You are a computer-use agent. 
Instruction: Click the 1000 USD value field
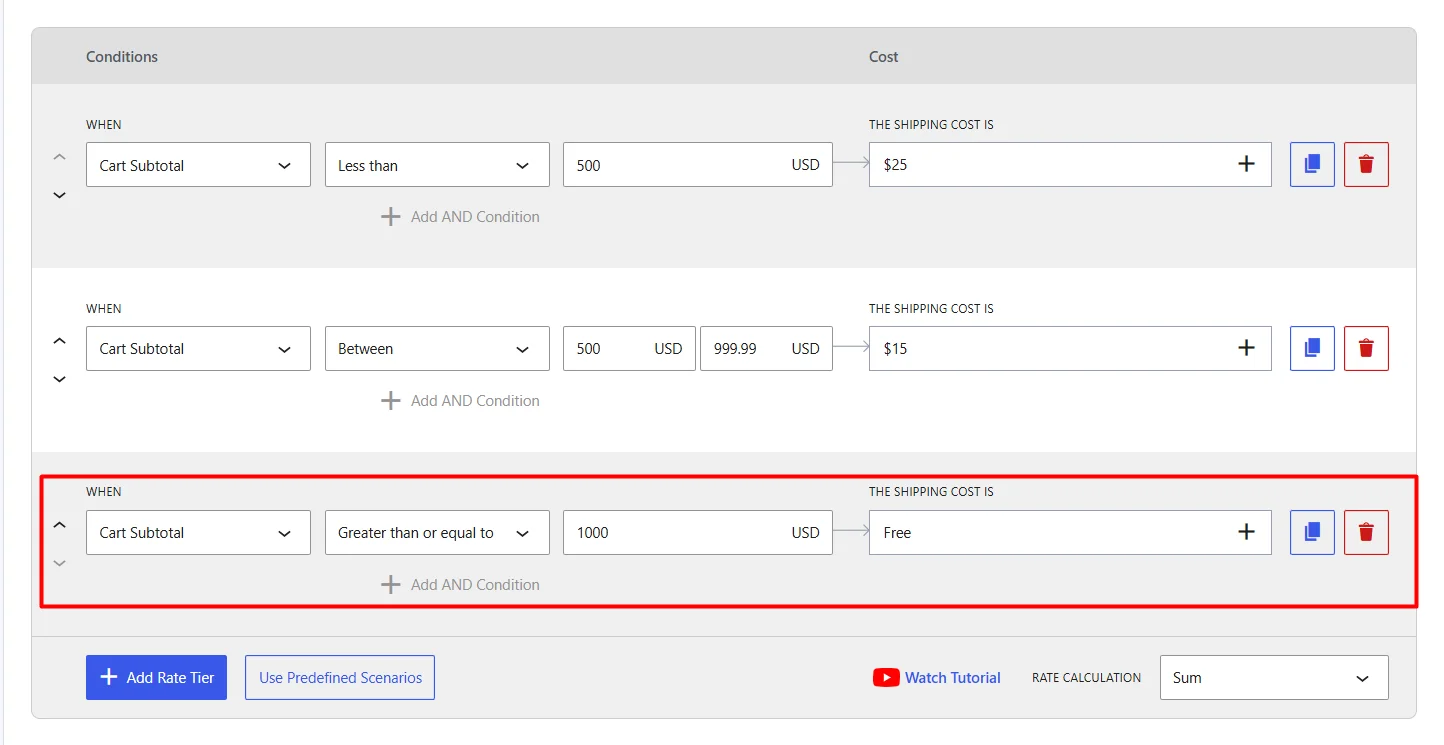(x=698, y=533)
